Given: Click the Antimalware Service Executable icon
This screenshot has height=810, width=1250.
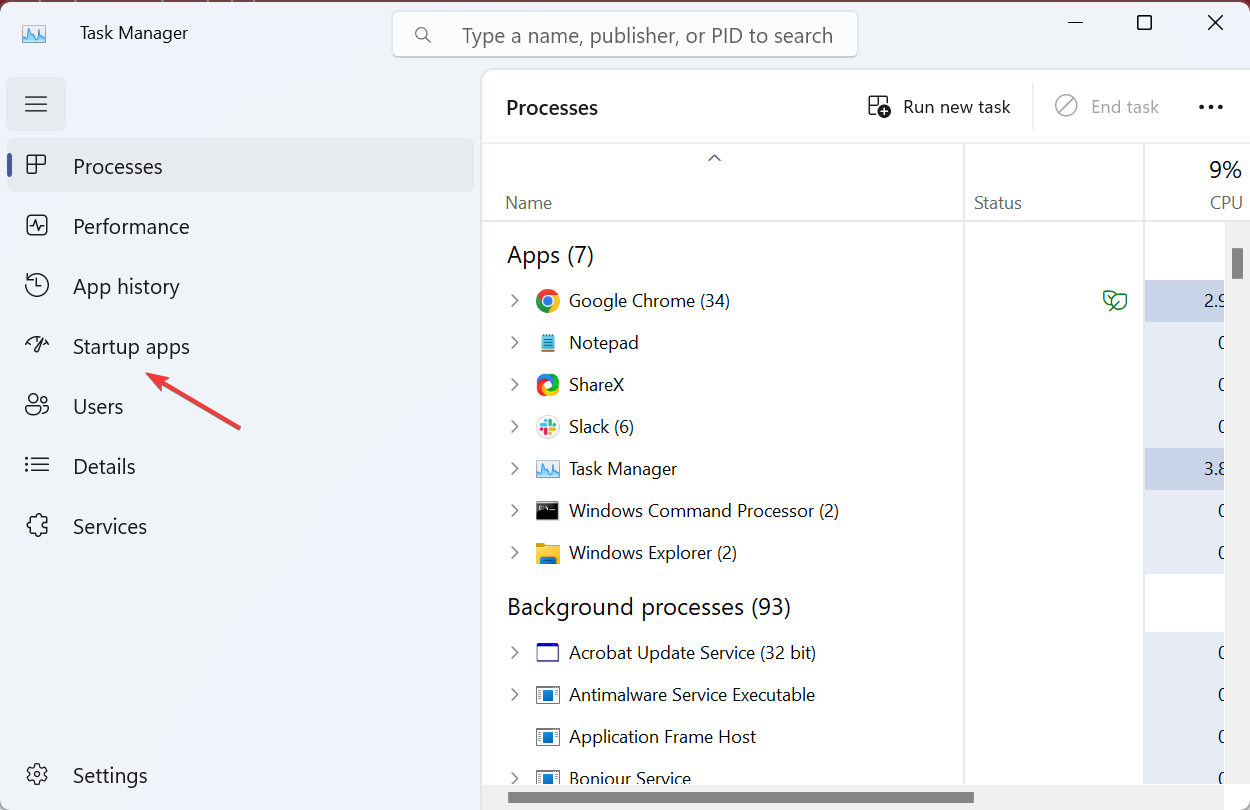Looking at the screenshot, I should point(547,695).
